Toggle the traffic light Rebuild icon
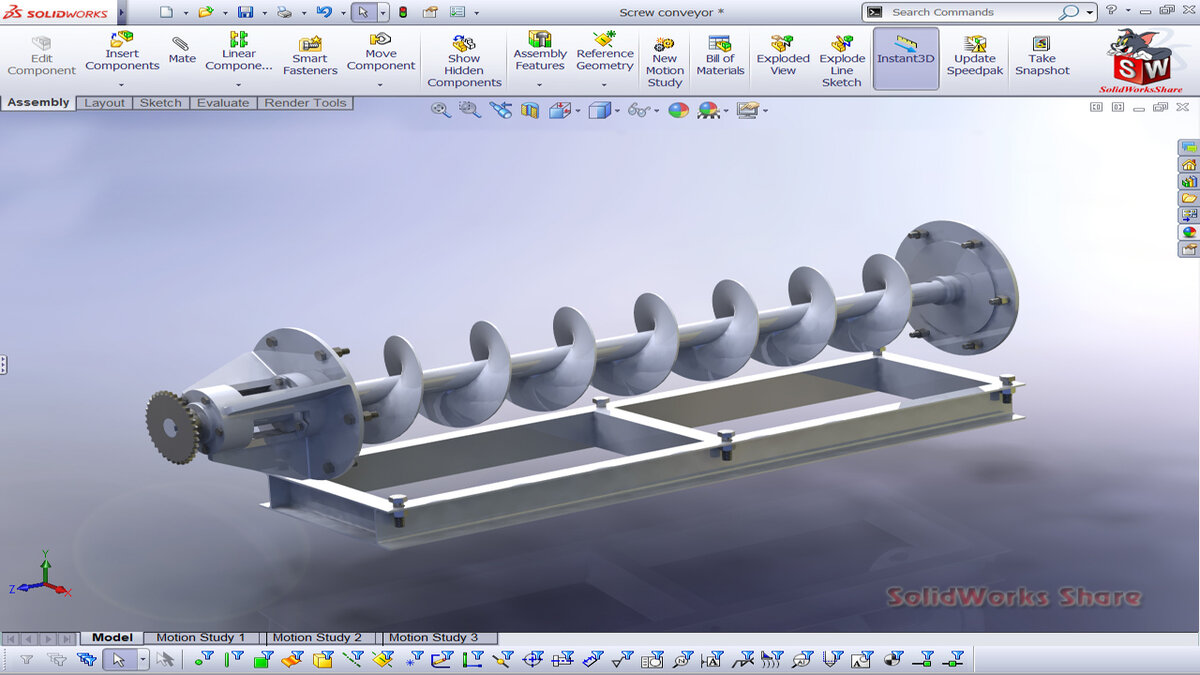 403,12
